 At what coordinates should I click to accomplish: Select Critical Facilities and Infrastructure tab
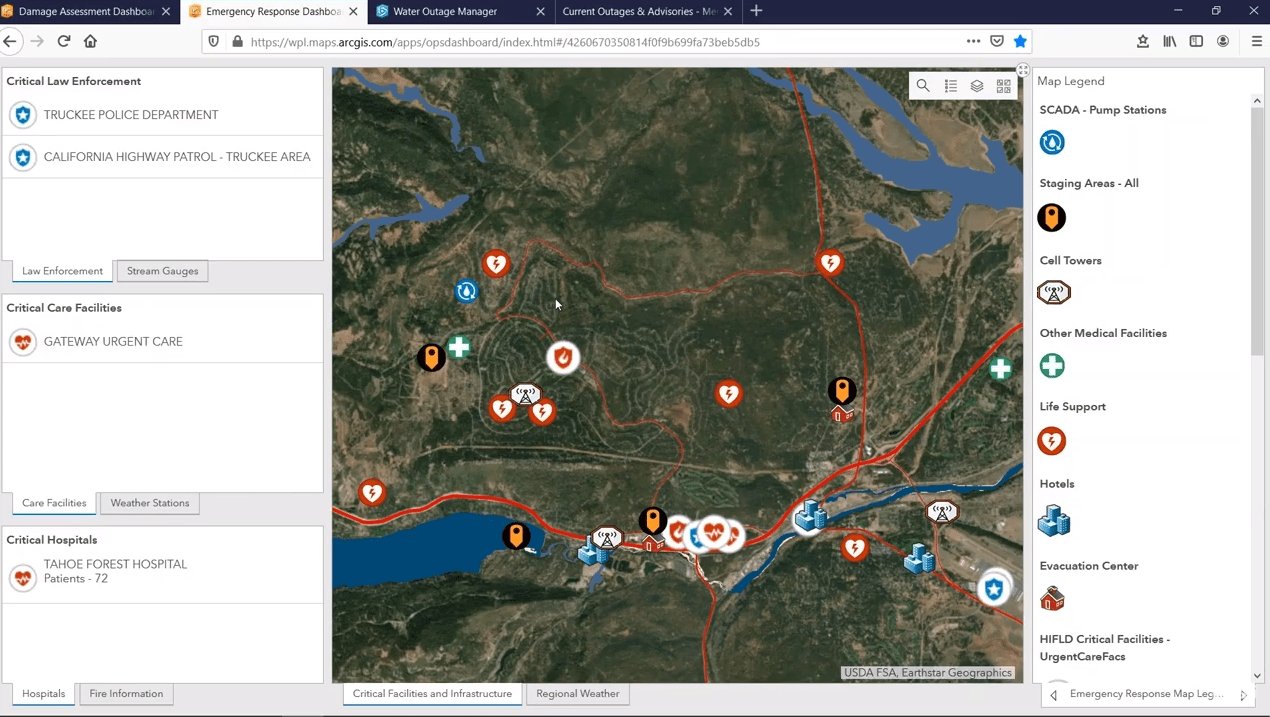click(x=432, y=694)
